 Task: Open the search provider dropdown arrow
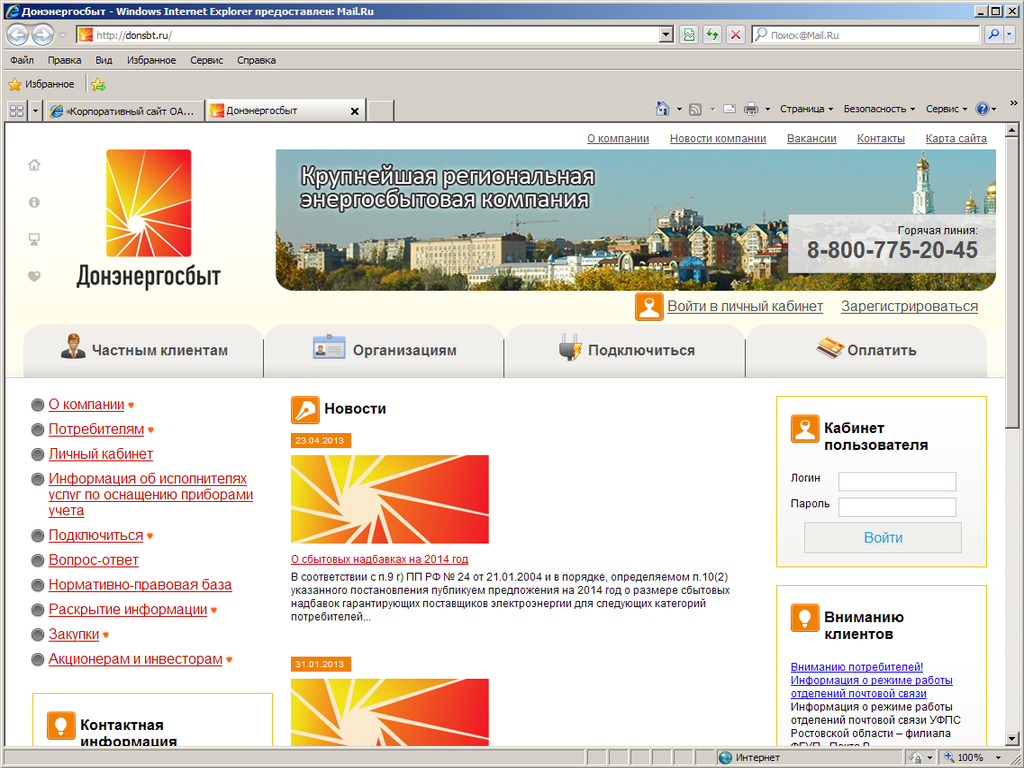click(1010, 35)
